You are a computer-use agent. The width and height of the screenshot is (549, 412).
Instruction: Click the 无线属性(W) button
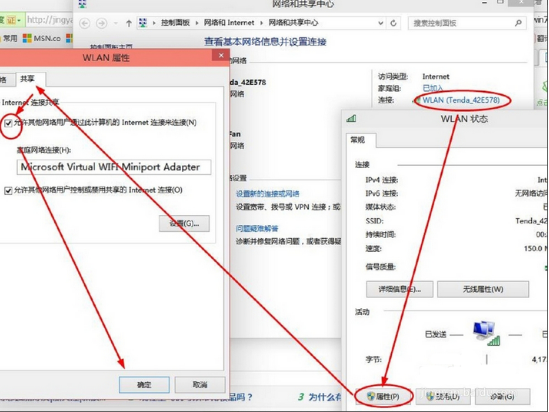483,289
